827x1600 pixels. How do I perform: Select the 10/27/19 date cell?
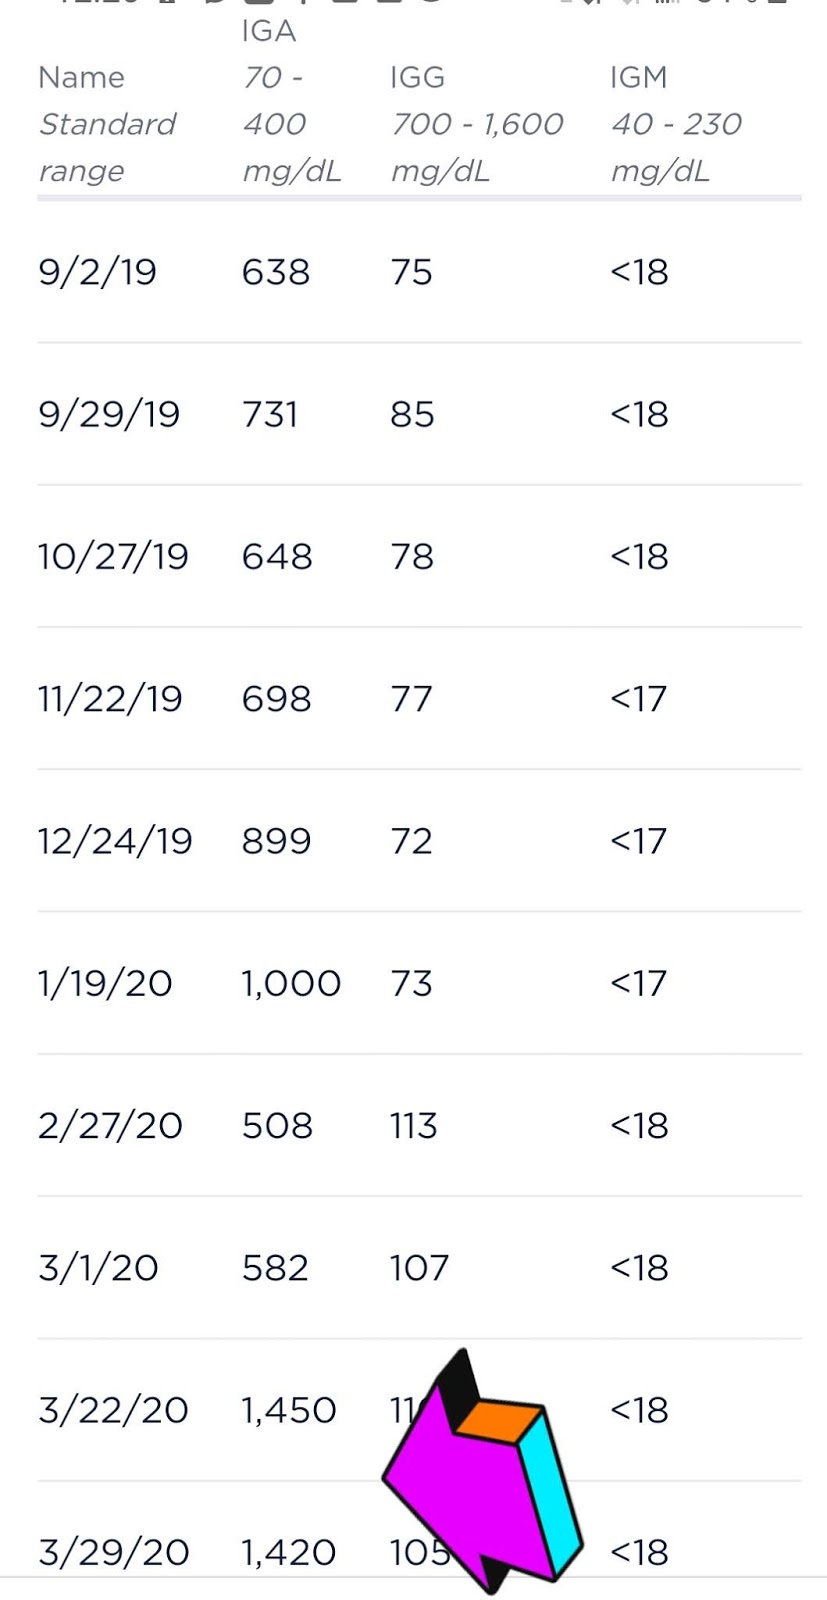[x=113, y=556]
